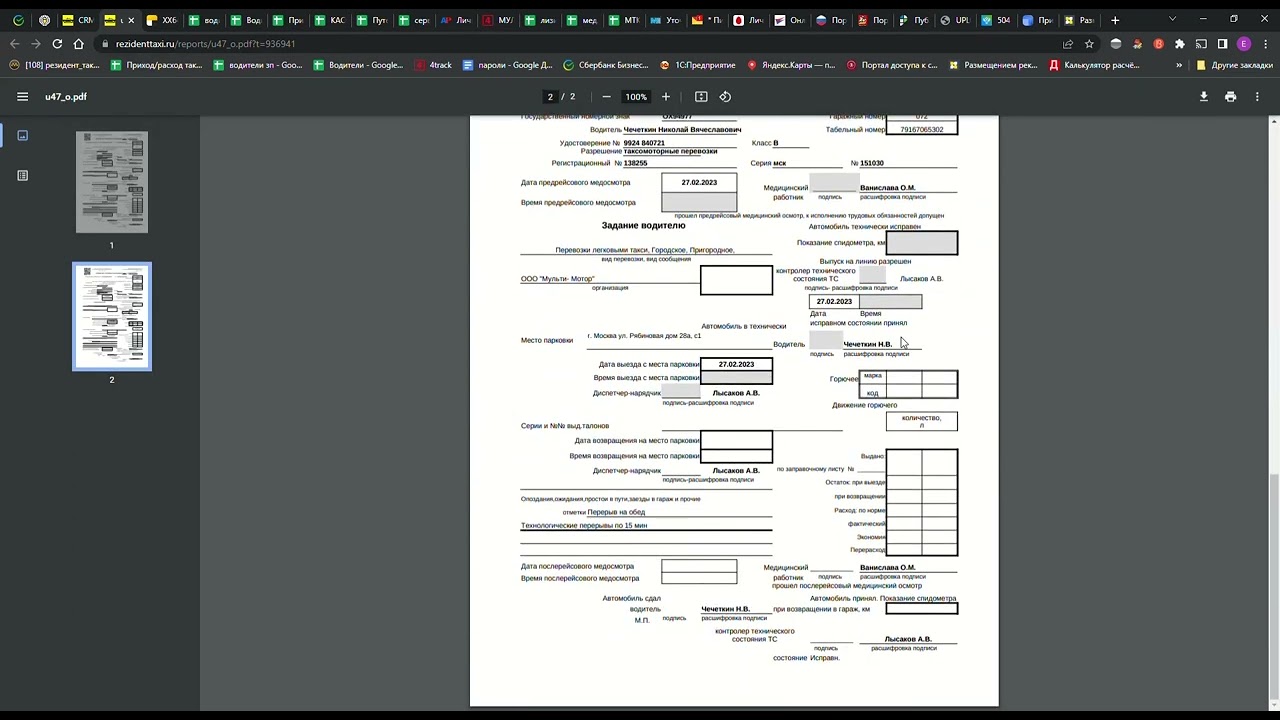Open 1С:Предприятие bookmark

(698, 65)
